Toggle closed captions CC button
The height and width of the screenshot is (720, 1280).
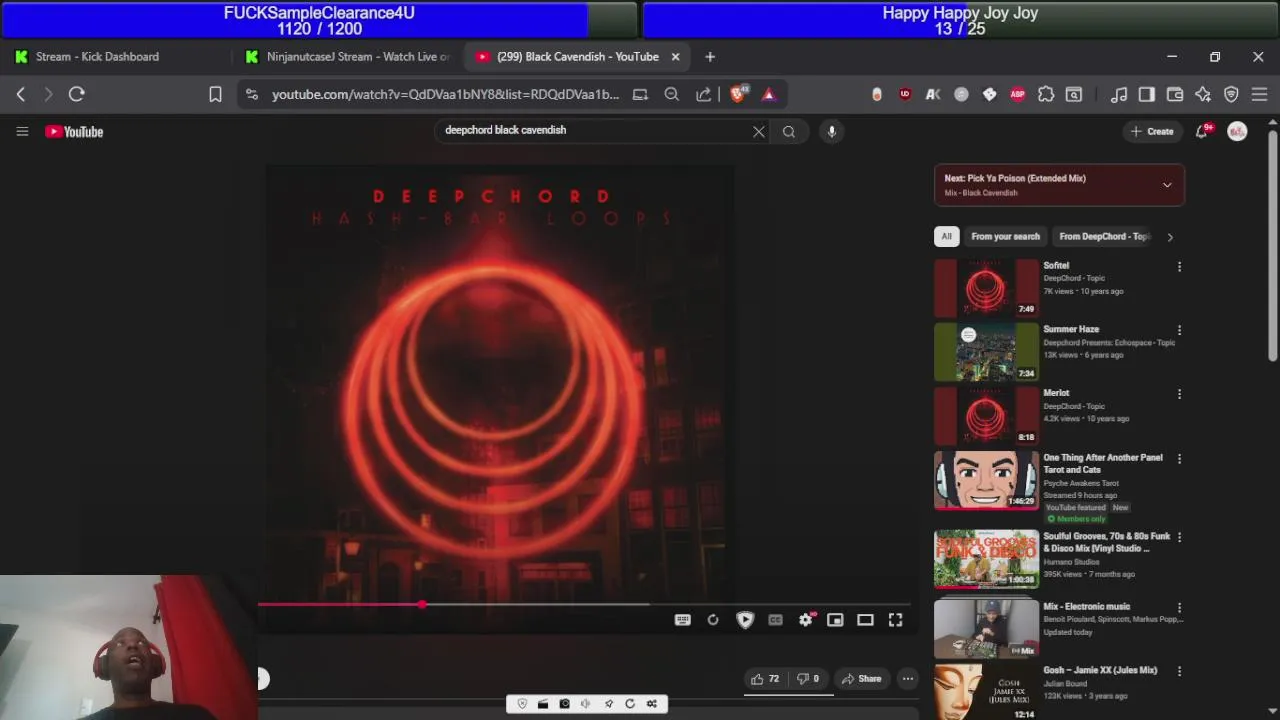pyautogui.click(x=775, y=620)
